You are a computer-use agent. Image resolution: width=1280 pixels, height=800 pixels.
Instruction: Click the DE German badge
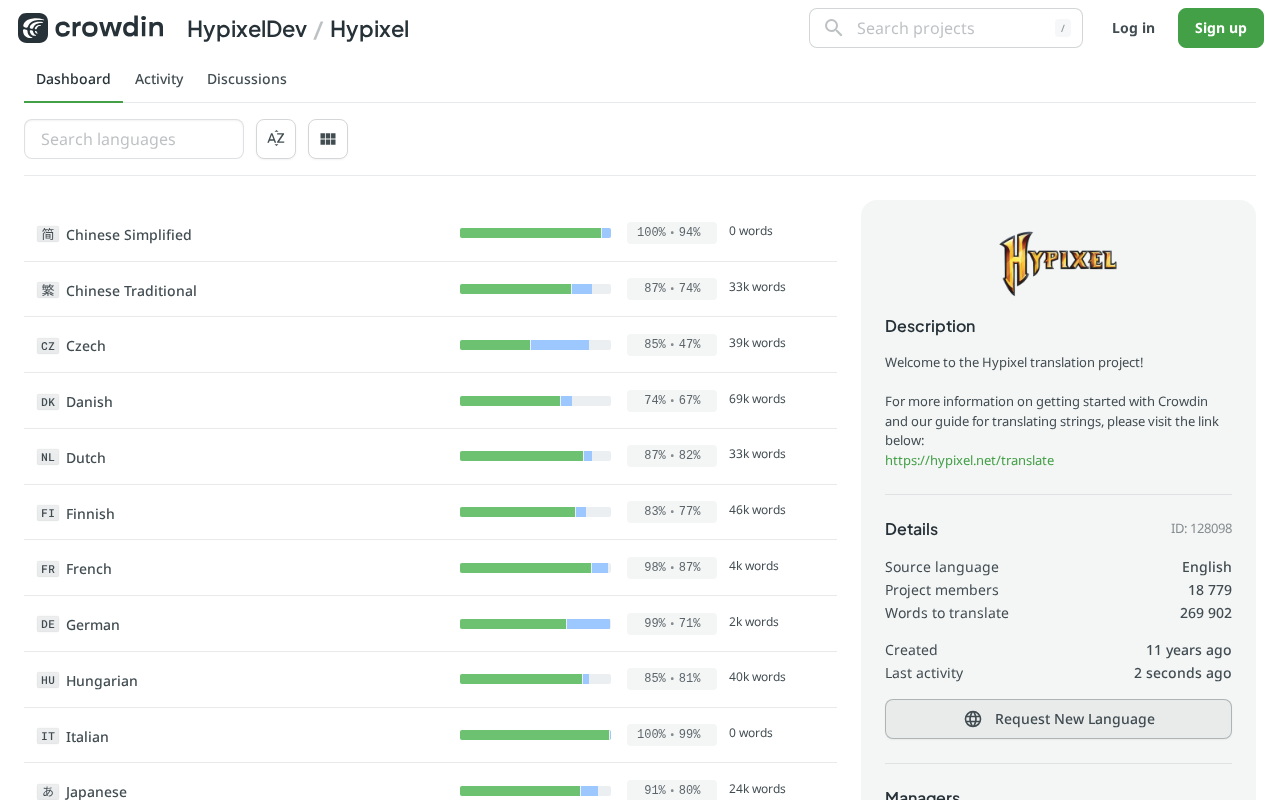point(47,624)
